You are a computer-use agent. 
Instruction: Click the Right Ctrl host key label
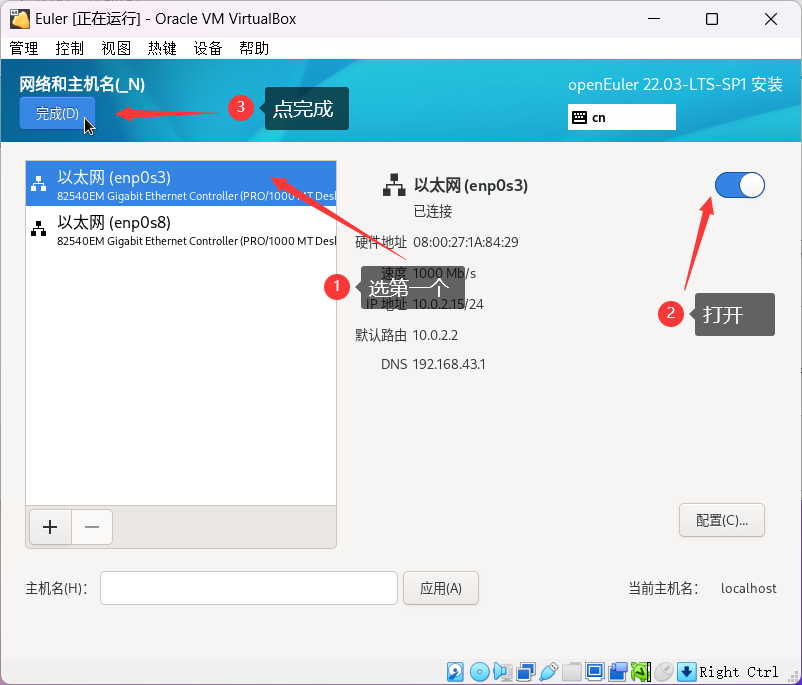tap(739, 672)
